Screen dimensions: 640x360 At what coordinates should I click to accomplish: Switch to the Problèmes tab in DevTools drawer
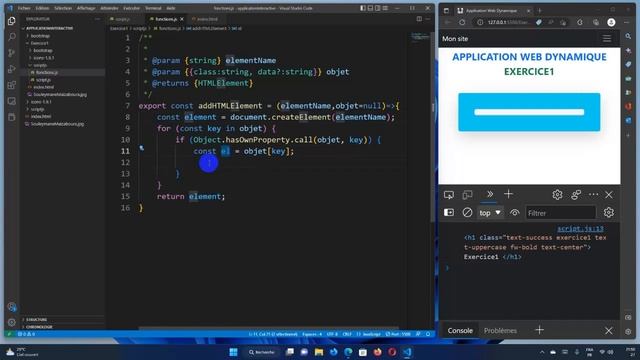pyautogui.click(x=500, y=331)
